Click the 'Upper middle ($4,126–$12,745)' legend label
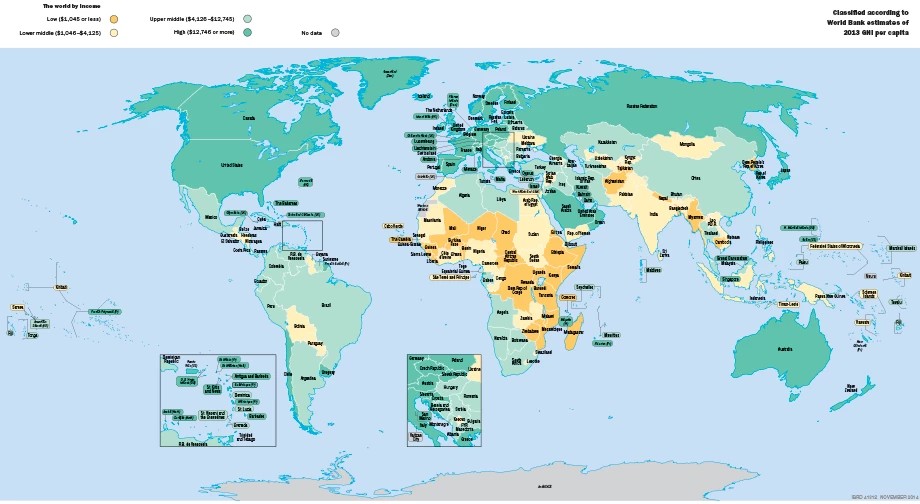 (192, 19)
